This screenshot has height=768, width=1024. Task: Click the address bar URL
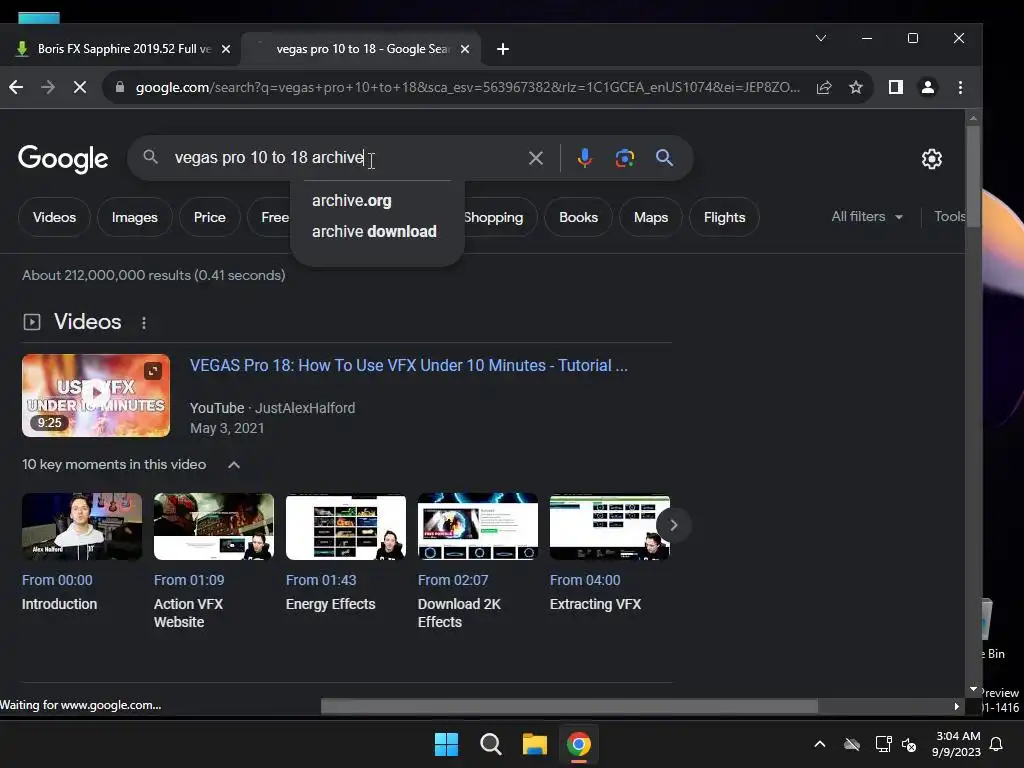(x=468, y=87)
